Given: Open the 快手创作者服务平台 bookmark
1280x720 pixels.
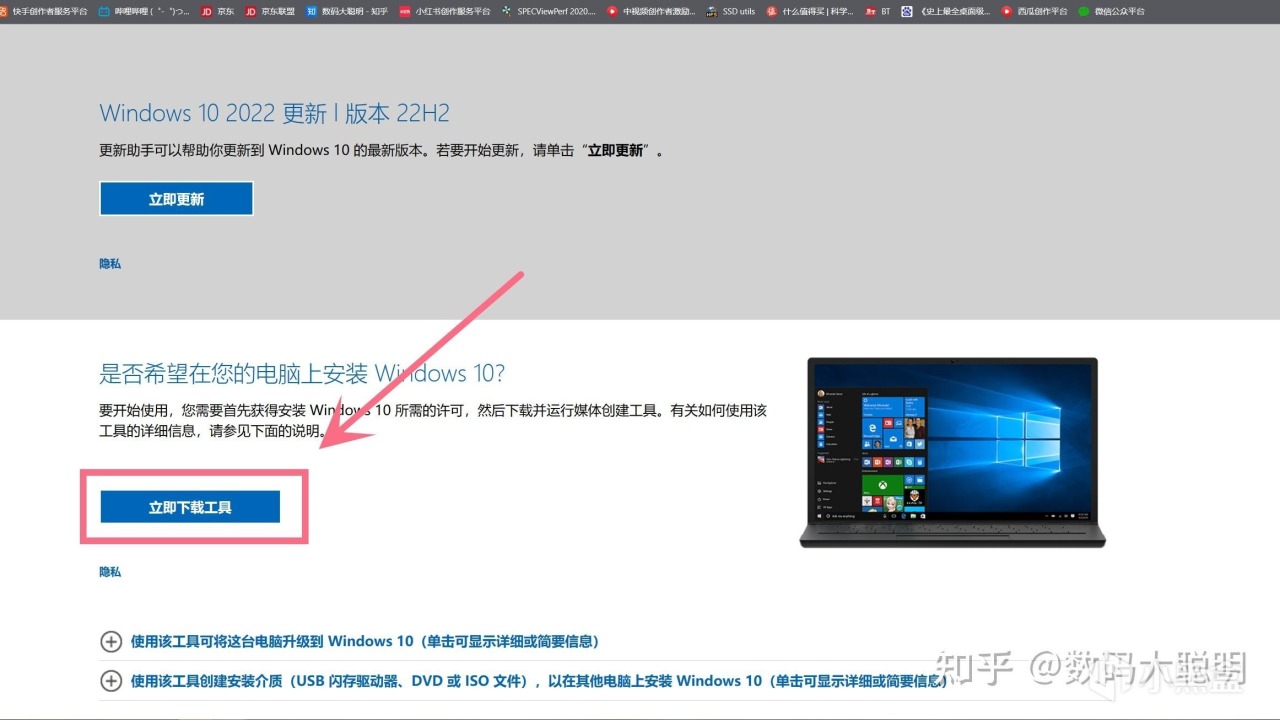Looking at the screenshot, I should [44, 11].
